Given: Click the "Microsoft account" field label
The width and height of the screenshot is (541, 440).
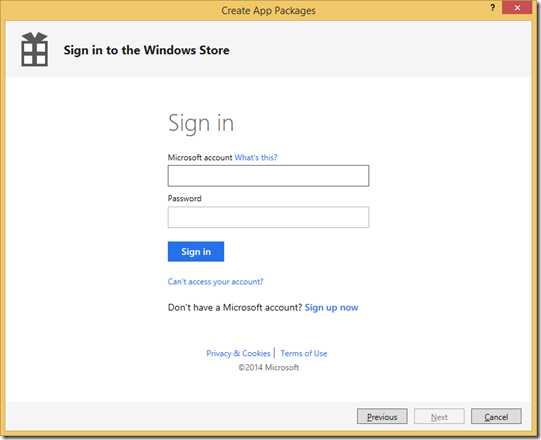Looking at the screenshot, I should pos(200,157).
